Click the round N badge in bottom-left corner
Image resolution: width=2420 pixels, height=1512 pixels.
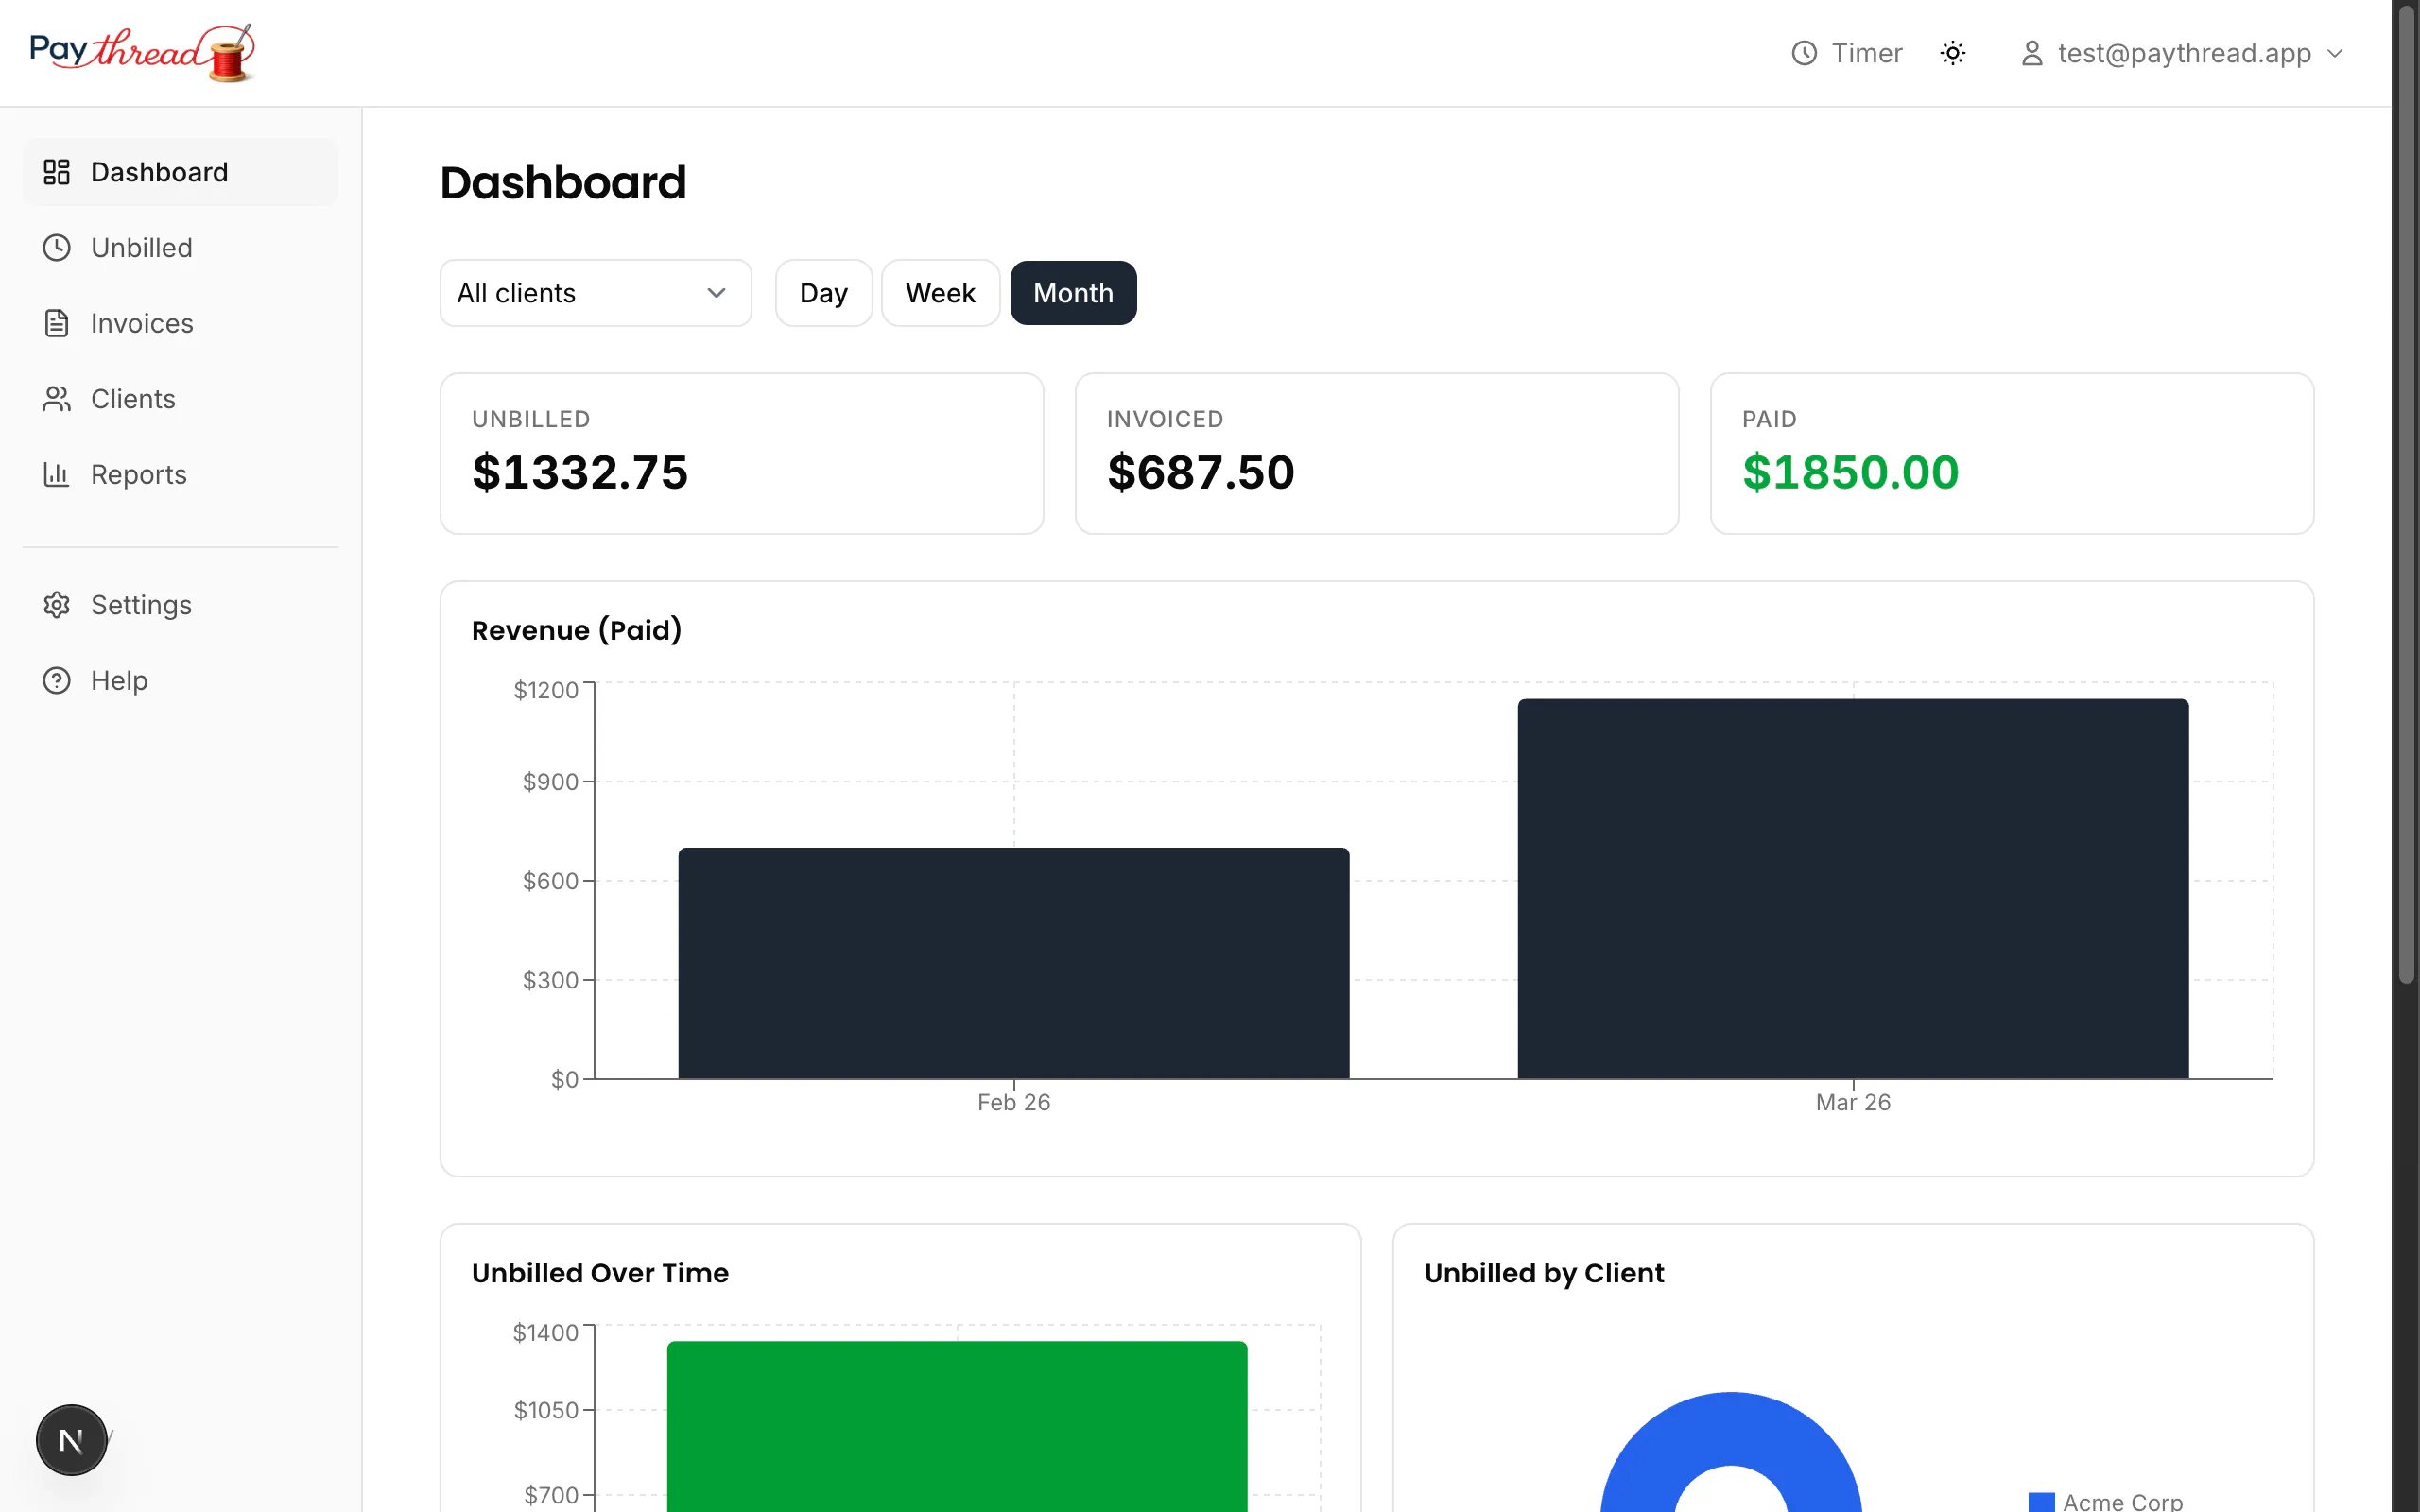click(x=72, y=1440)
